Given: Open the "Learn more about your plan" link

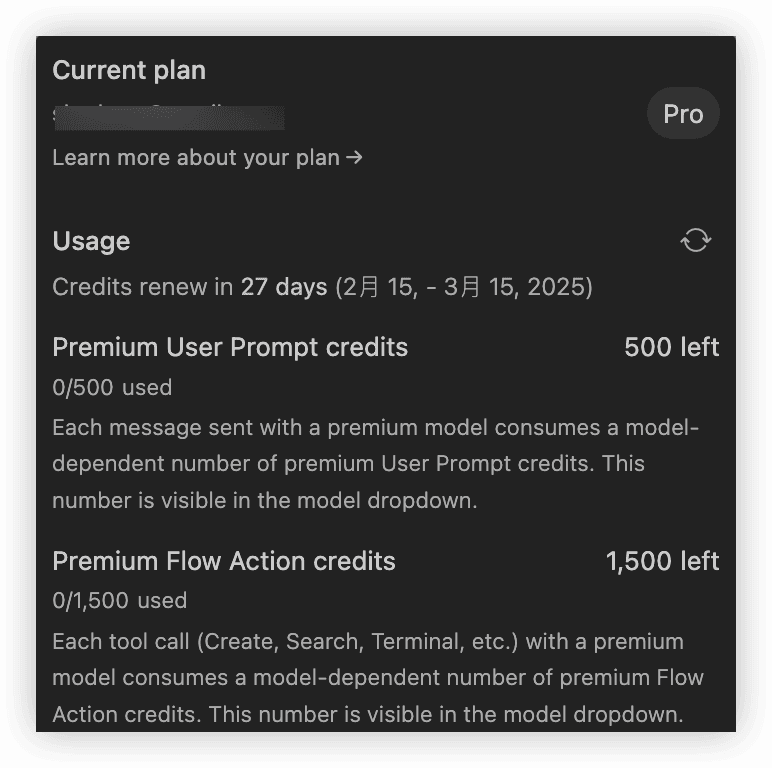Looking at the screenshot, I should 196,158.
